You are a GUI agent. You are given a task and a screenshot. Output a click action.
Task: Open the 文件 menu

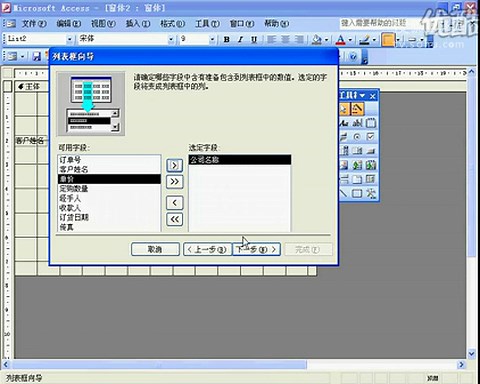[x=34, y=24]
